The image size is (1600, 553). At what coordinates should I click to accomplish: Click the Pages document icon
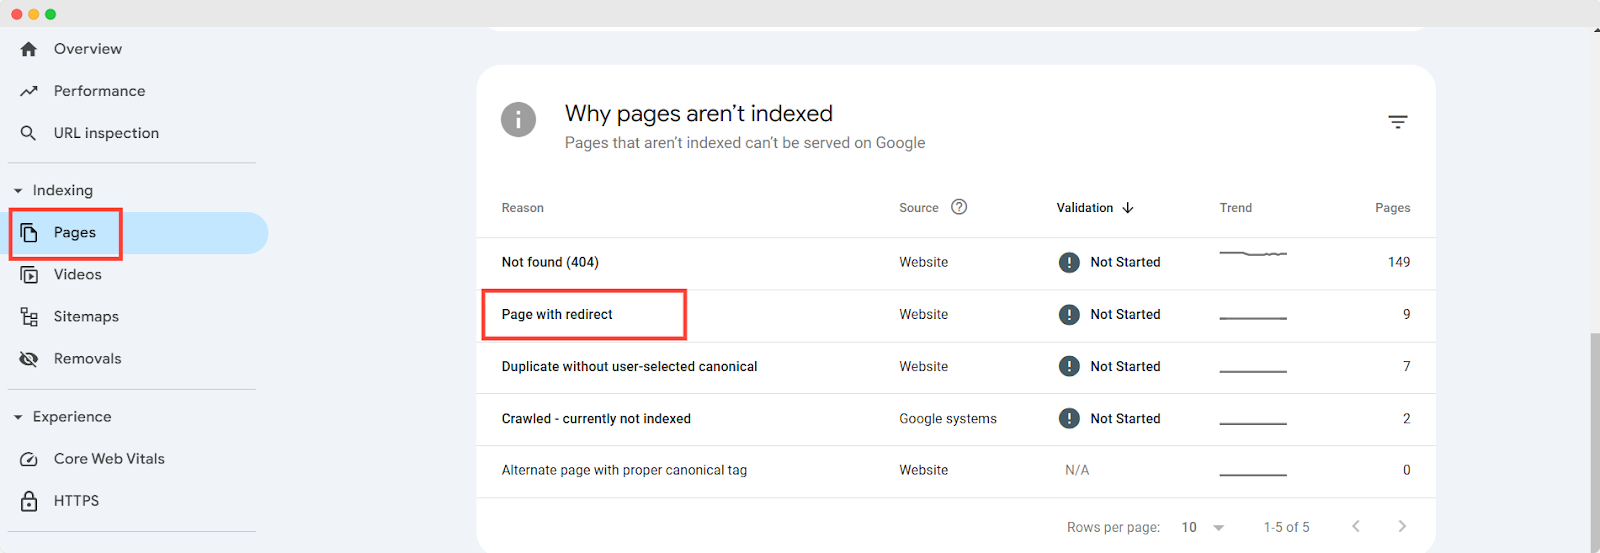coord(29,233)
